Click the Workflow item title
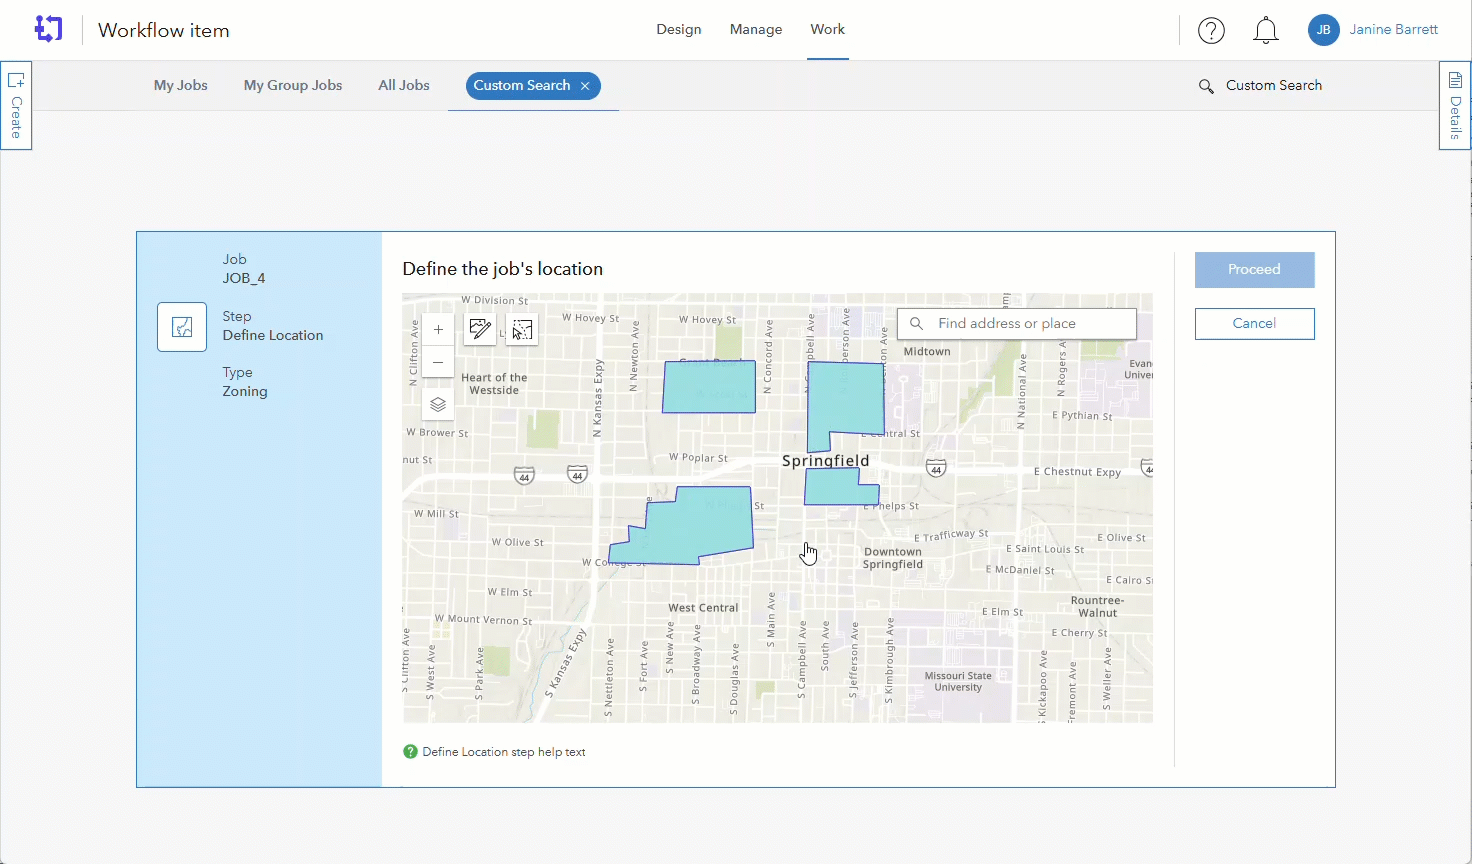Screen dimensions: 1472x864 (x=164, y=30)
